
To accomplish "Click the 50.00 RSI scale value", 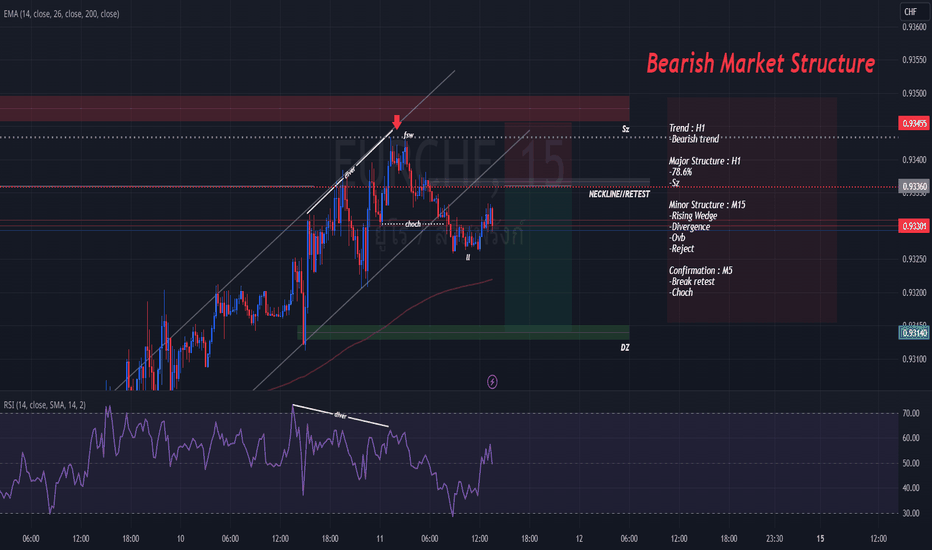I will [911, 463].
